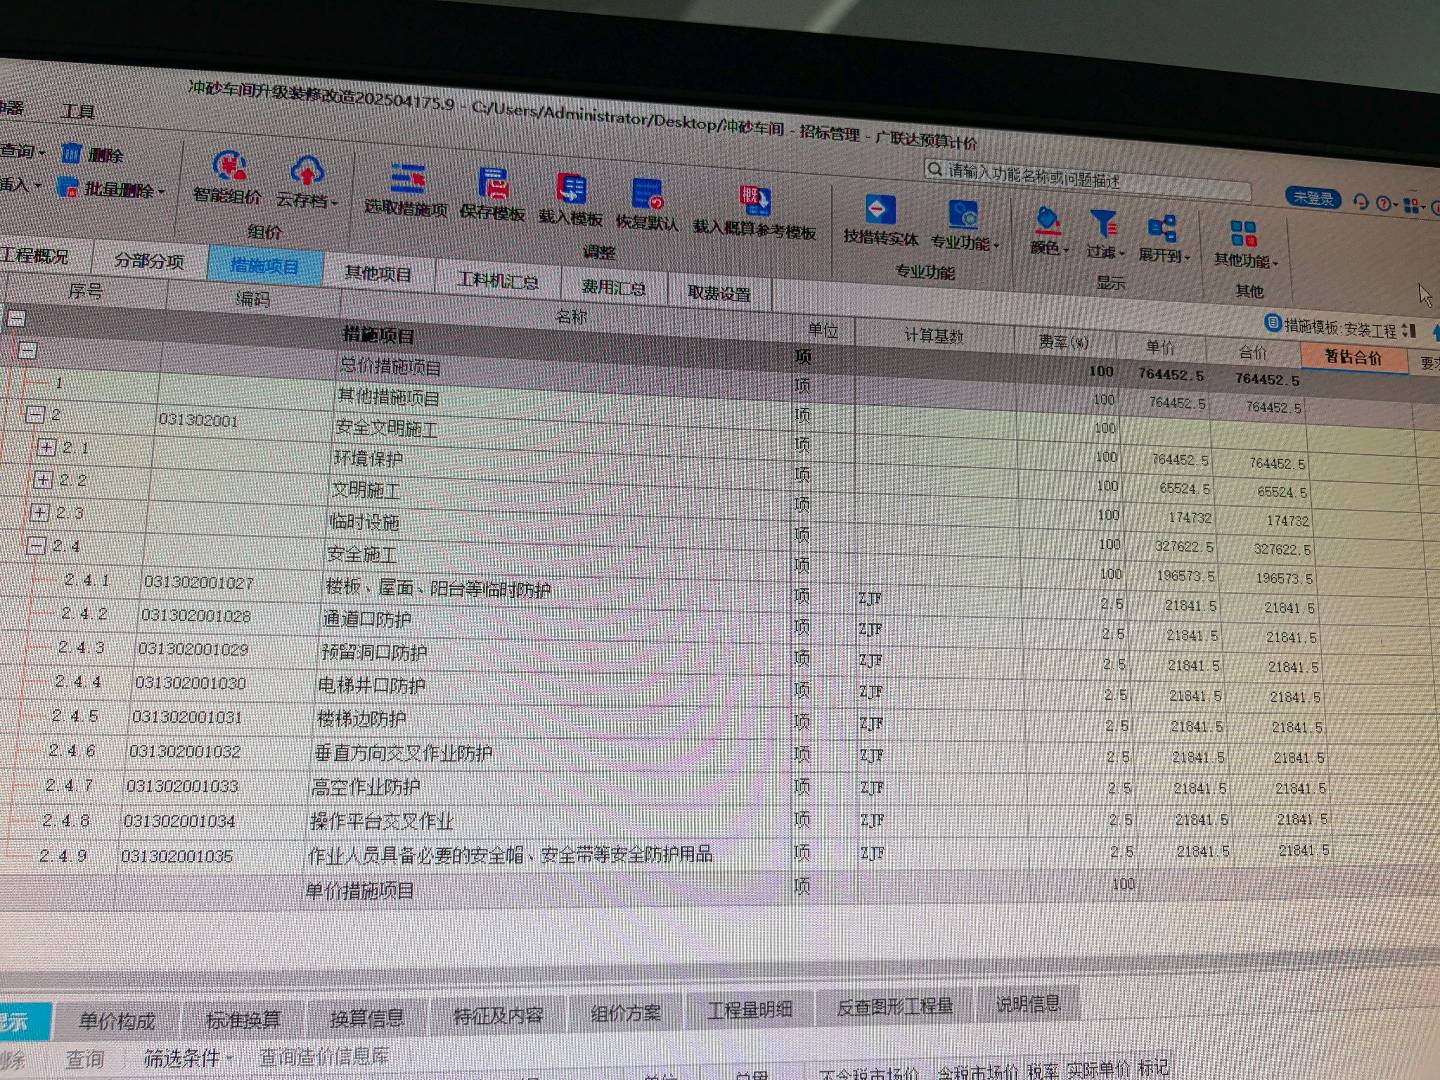Switch to 其他项目 tab
Image resolution: width=1440 pixels, height=1080 pixels.
coord(378,272)
